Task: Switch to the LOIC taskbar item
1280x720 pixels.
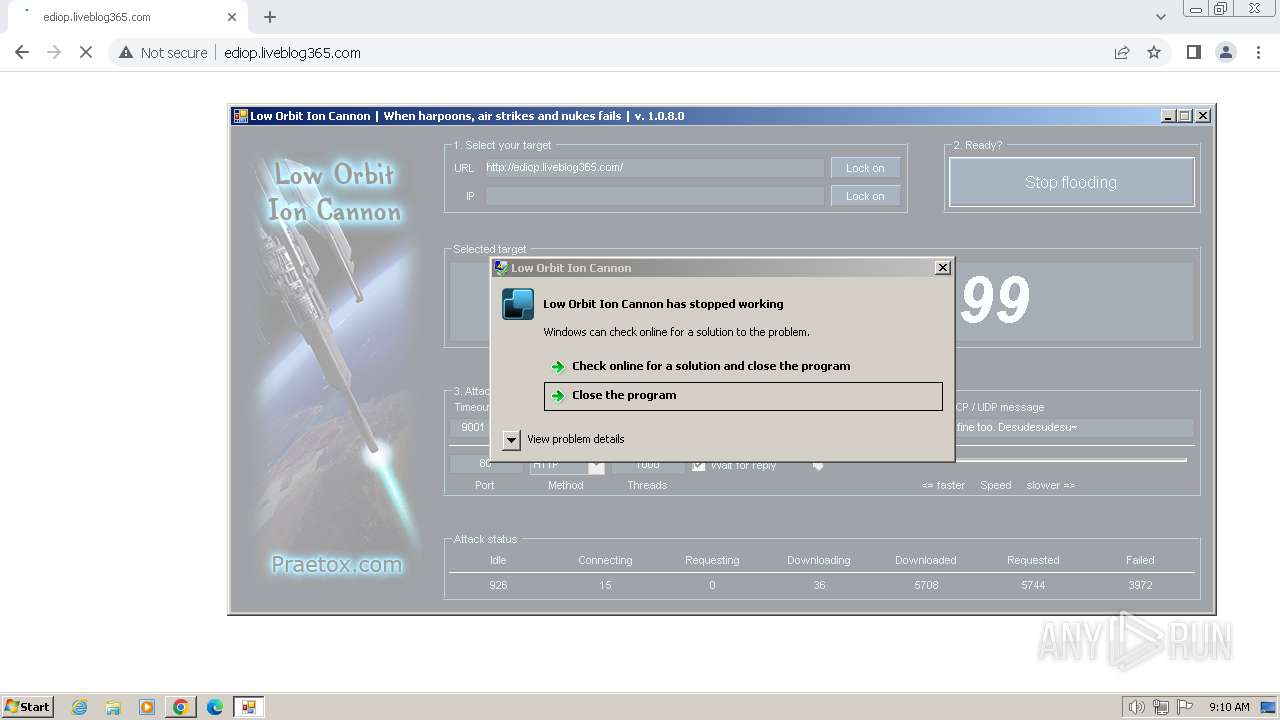Action: (x=248, y=707)
